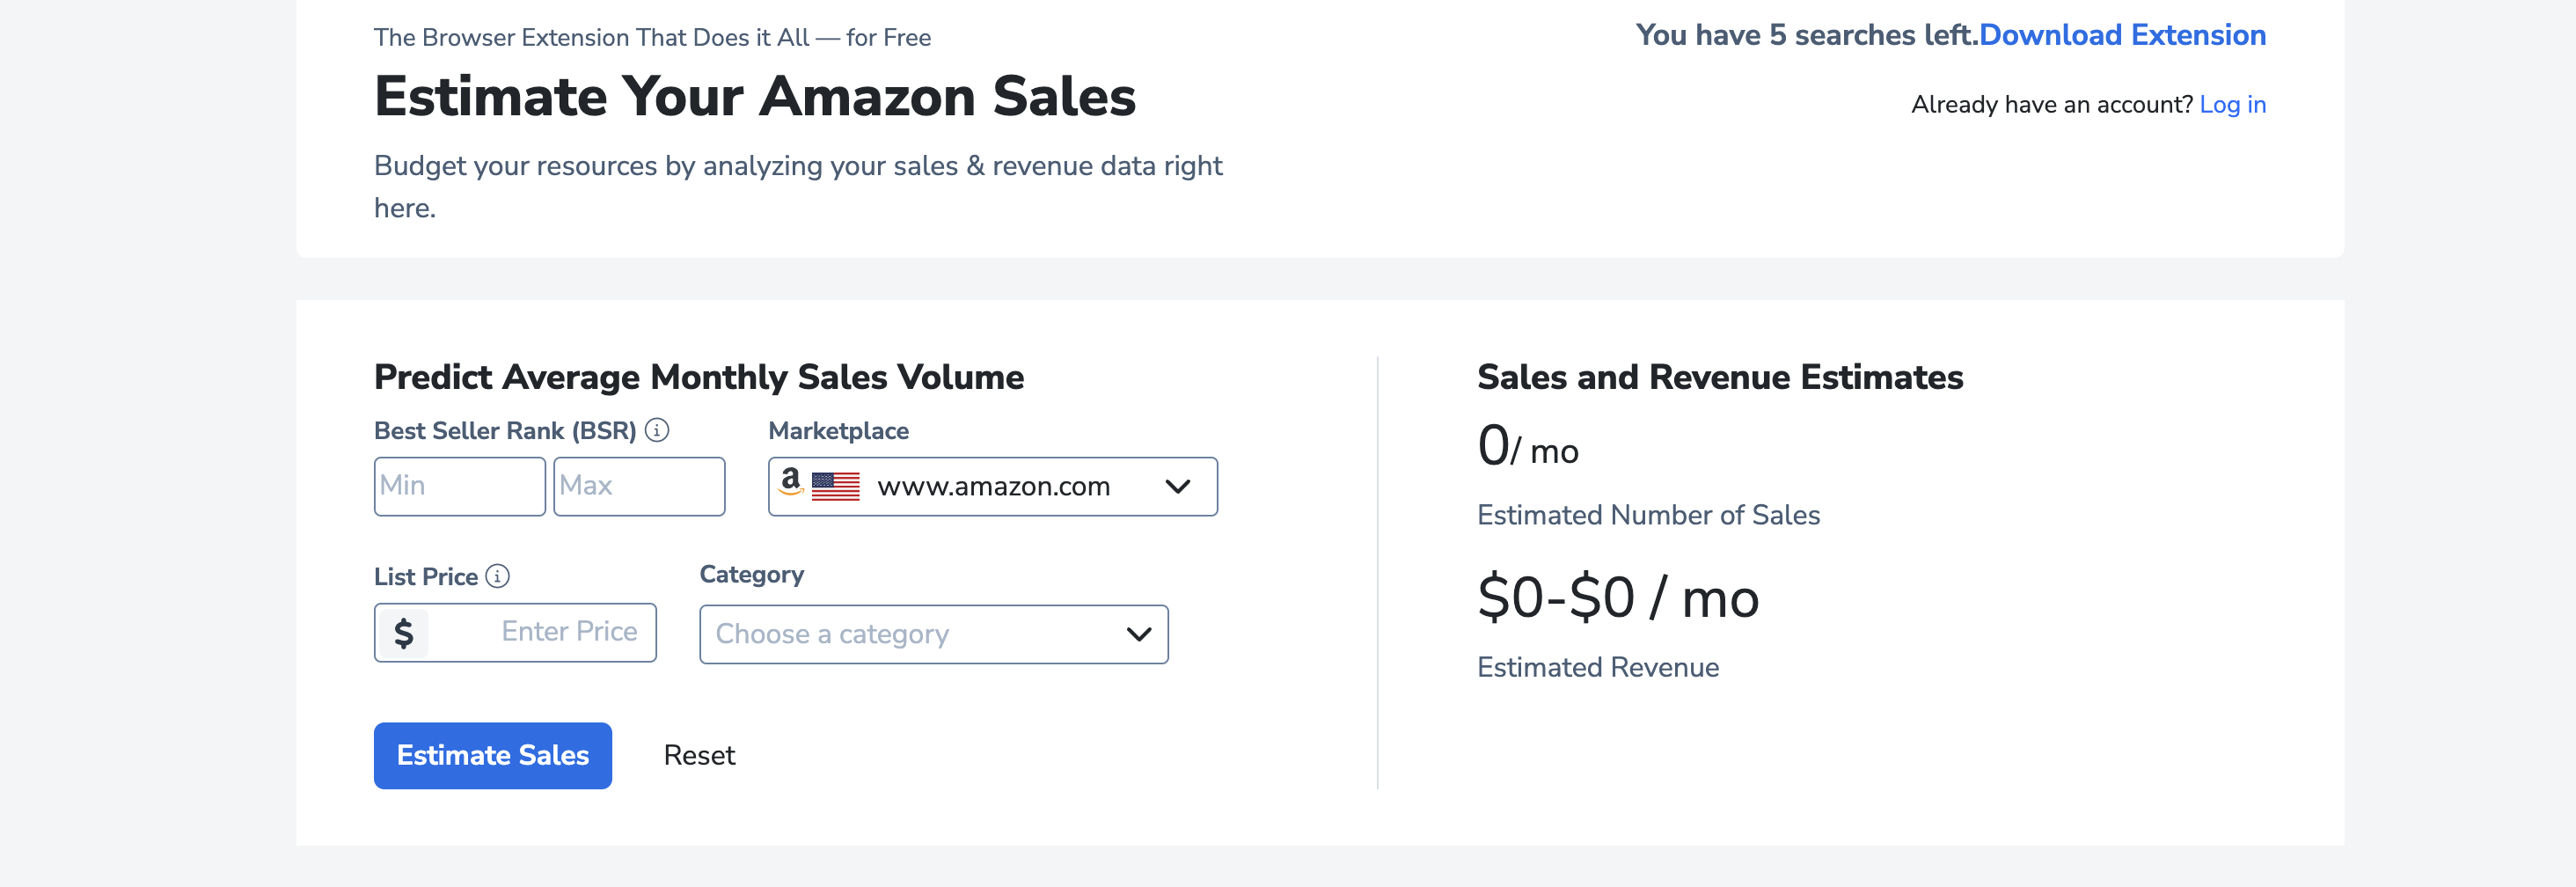Open the Download Extension link
Viewport: 2576px width, 887px height.
pyautogui.click(x=2122, y=35)
